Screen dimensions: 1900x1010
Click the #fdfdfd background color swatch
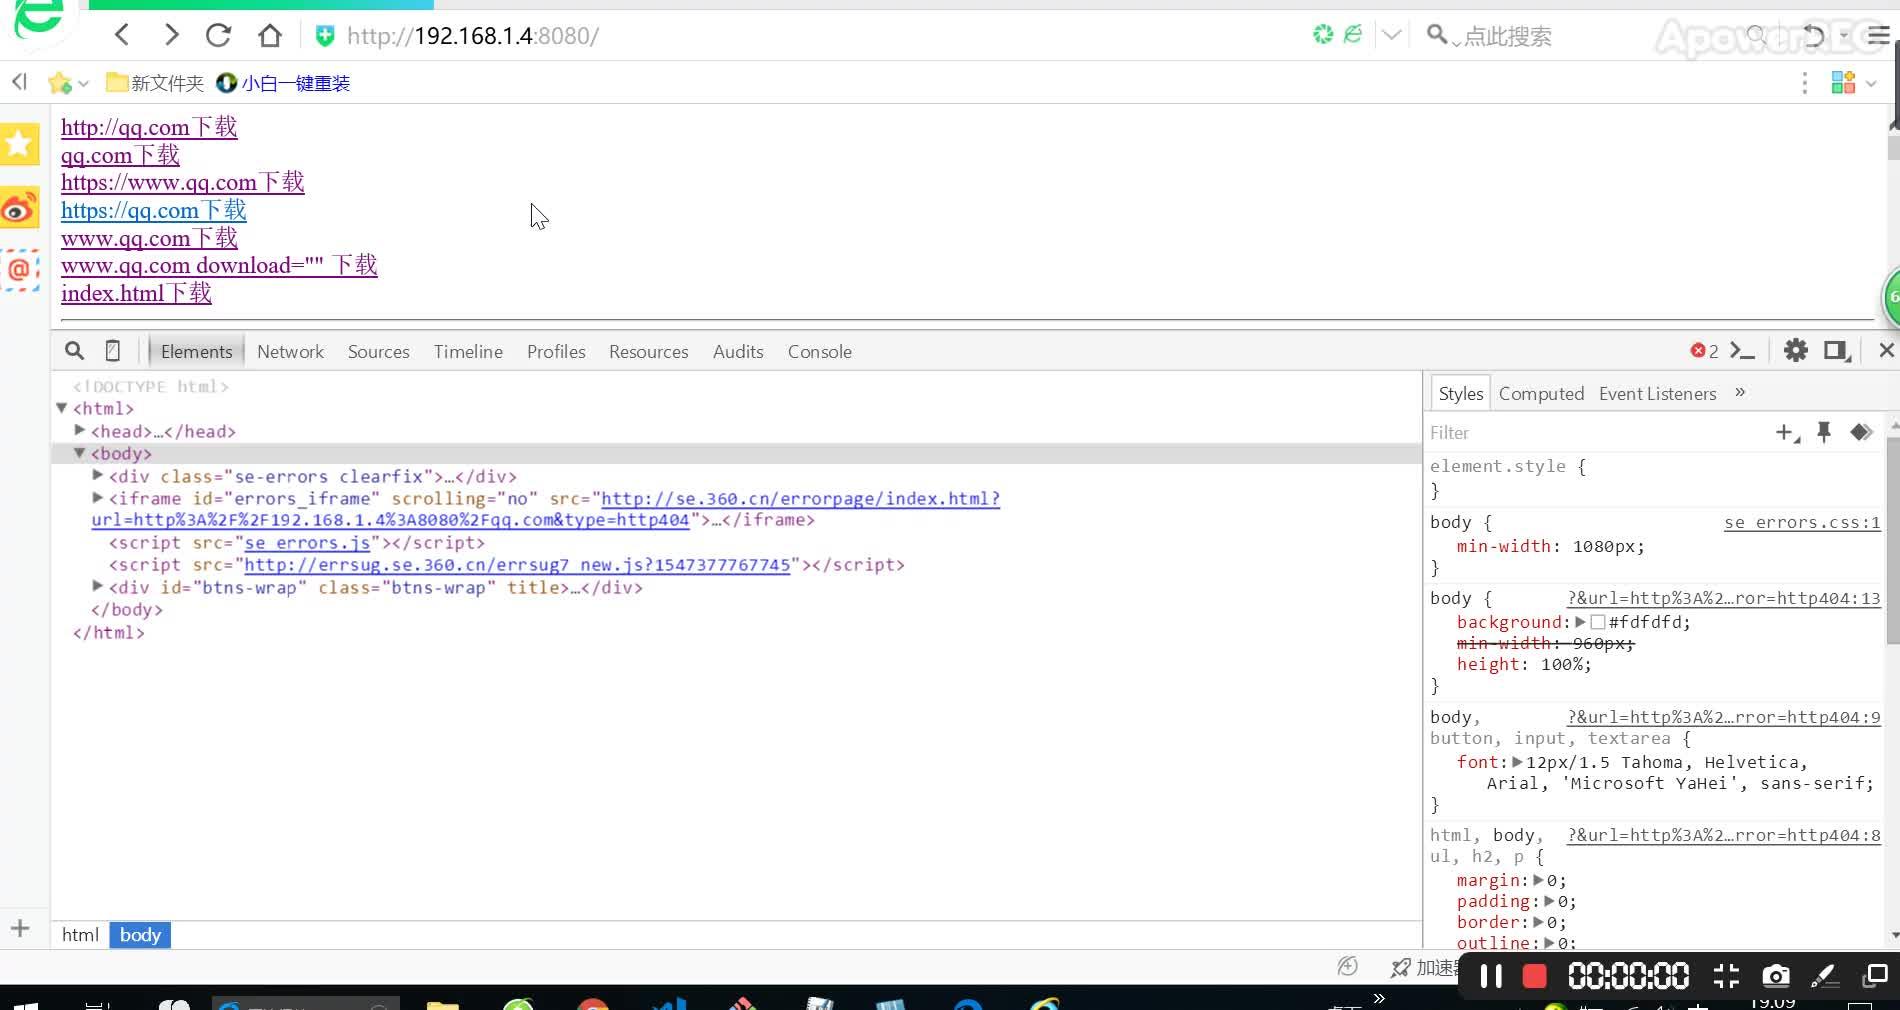pyautogui.click(x=1597, y=622)
